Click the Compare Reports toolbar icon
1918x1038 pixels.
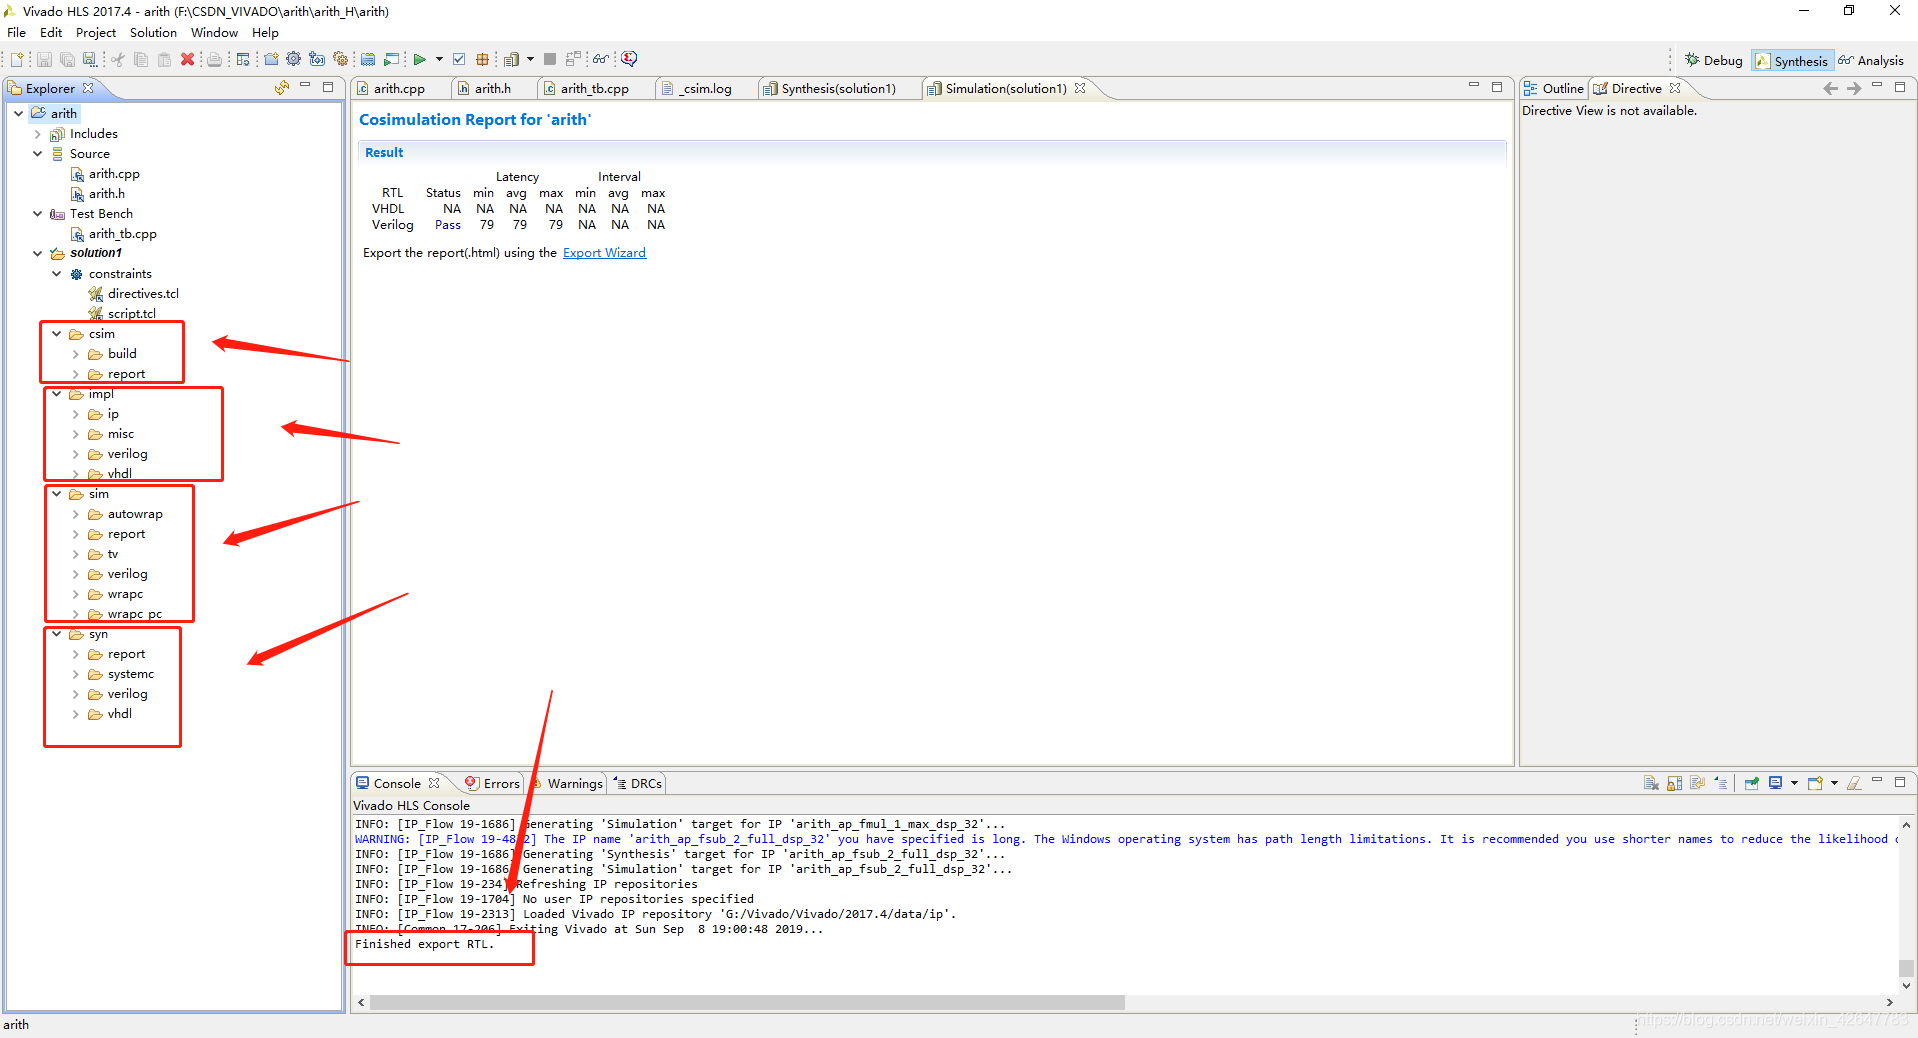click(573, 59)
